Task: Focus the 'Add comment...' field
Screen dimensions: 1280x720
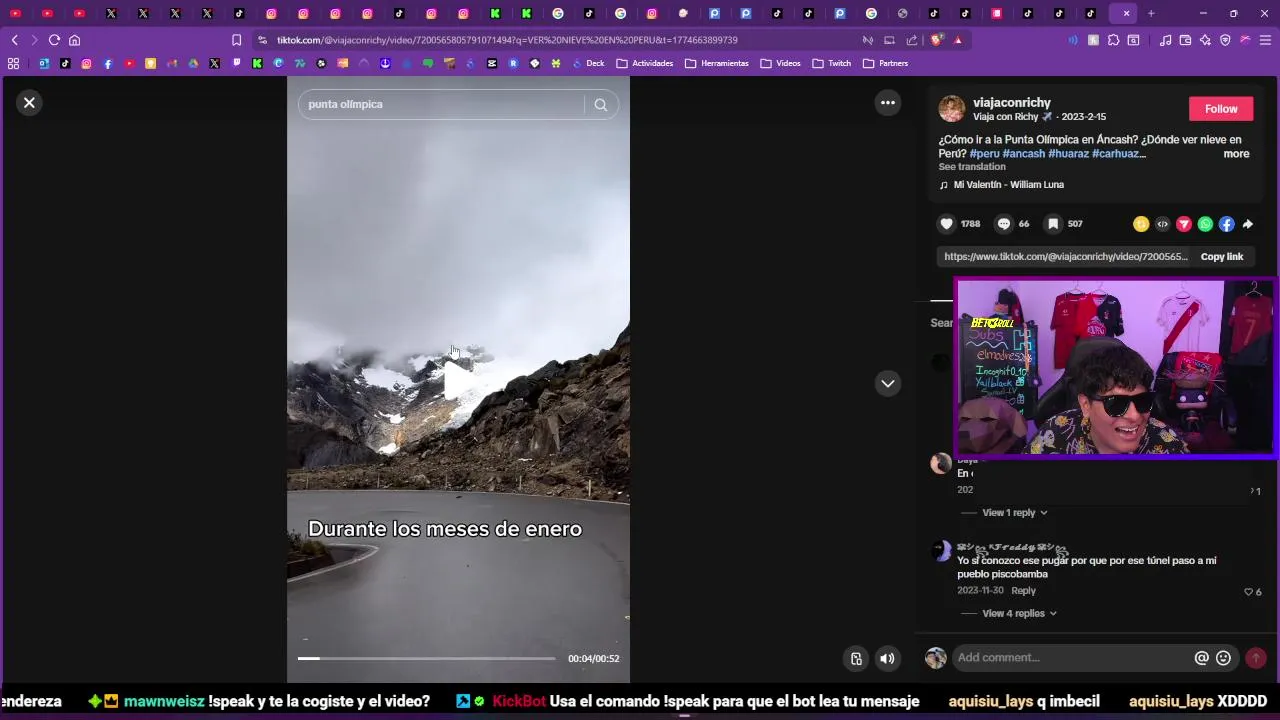Action: click(1070, 657)
